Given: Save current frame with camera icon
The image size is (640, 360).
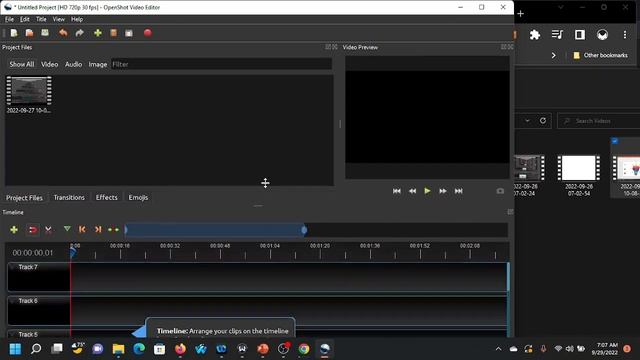Looking at the screenshot, I should 500,191.
